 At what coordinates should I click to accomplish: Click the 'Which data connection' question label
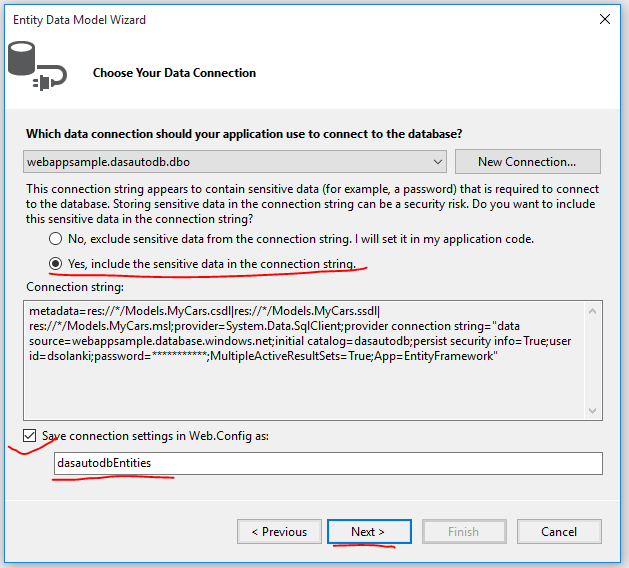244,134
